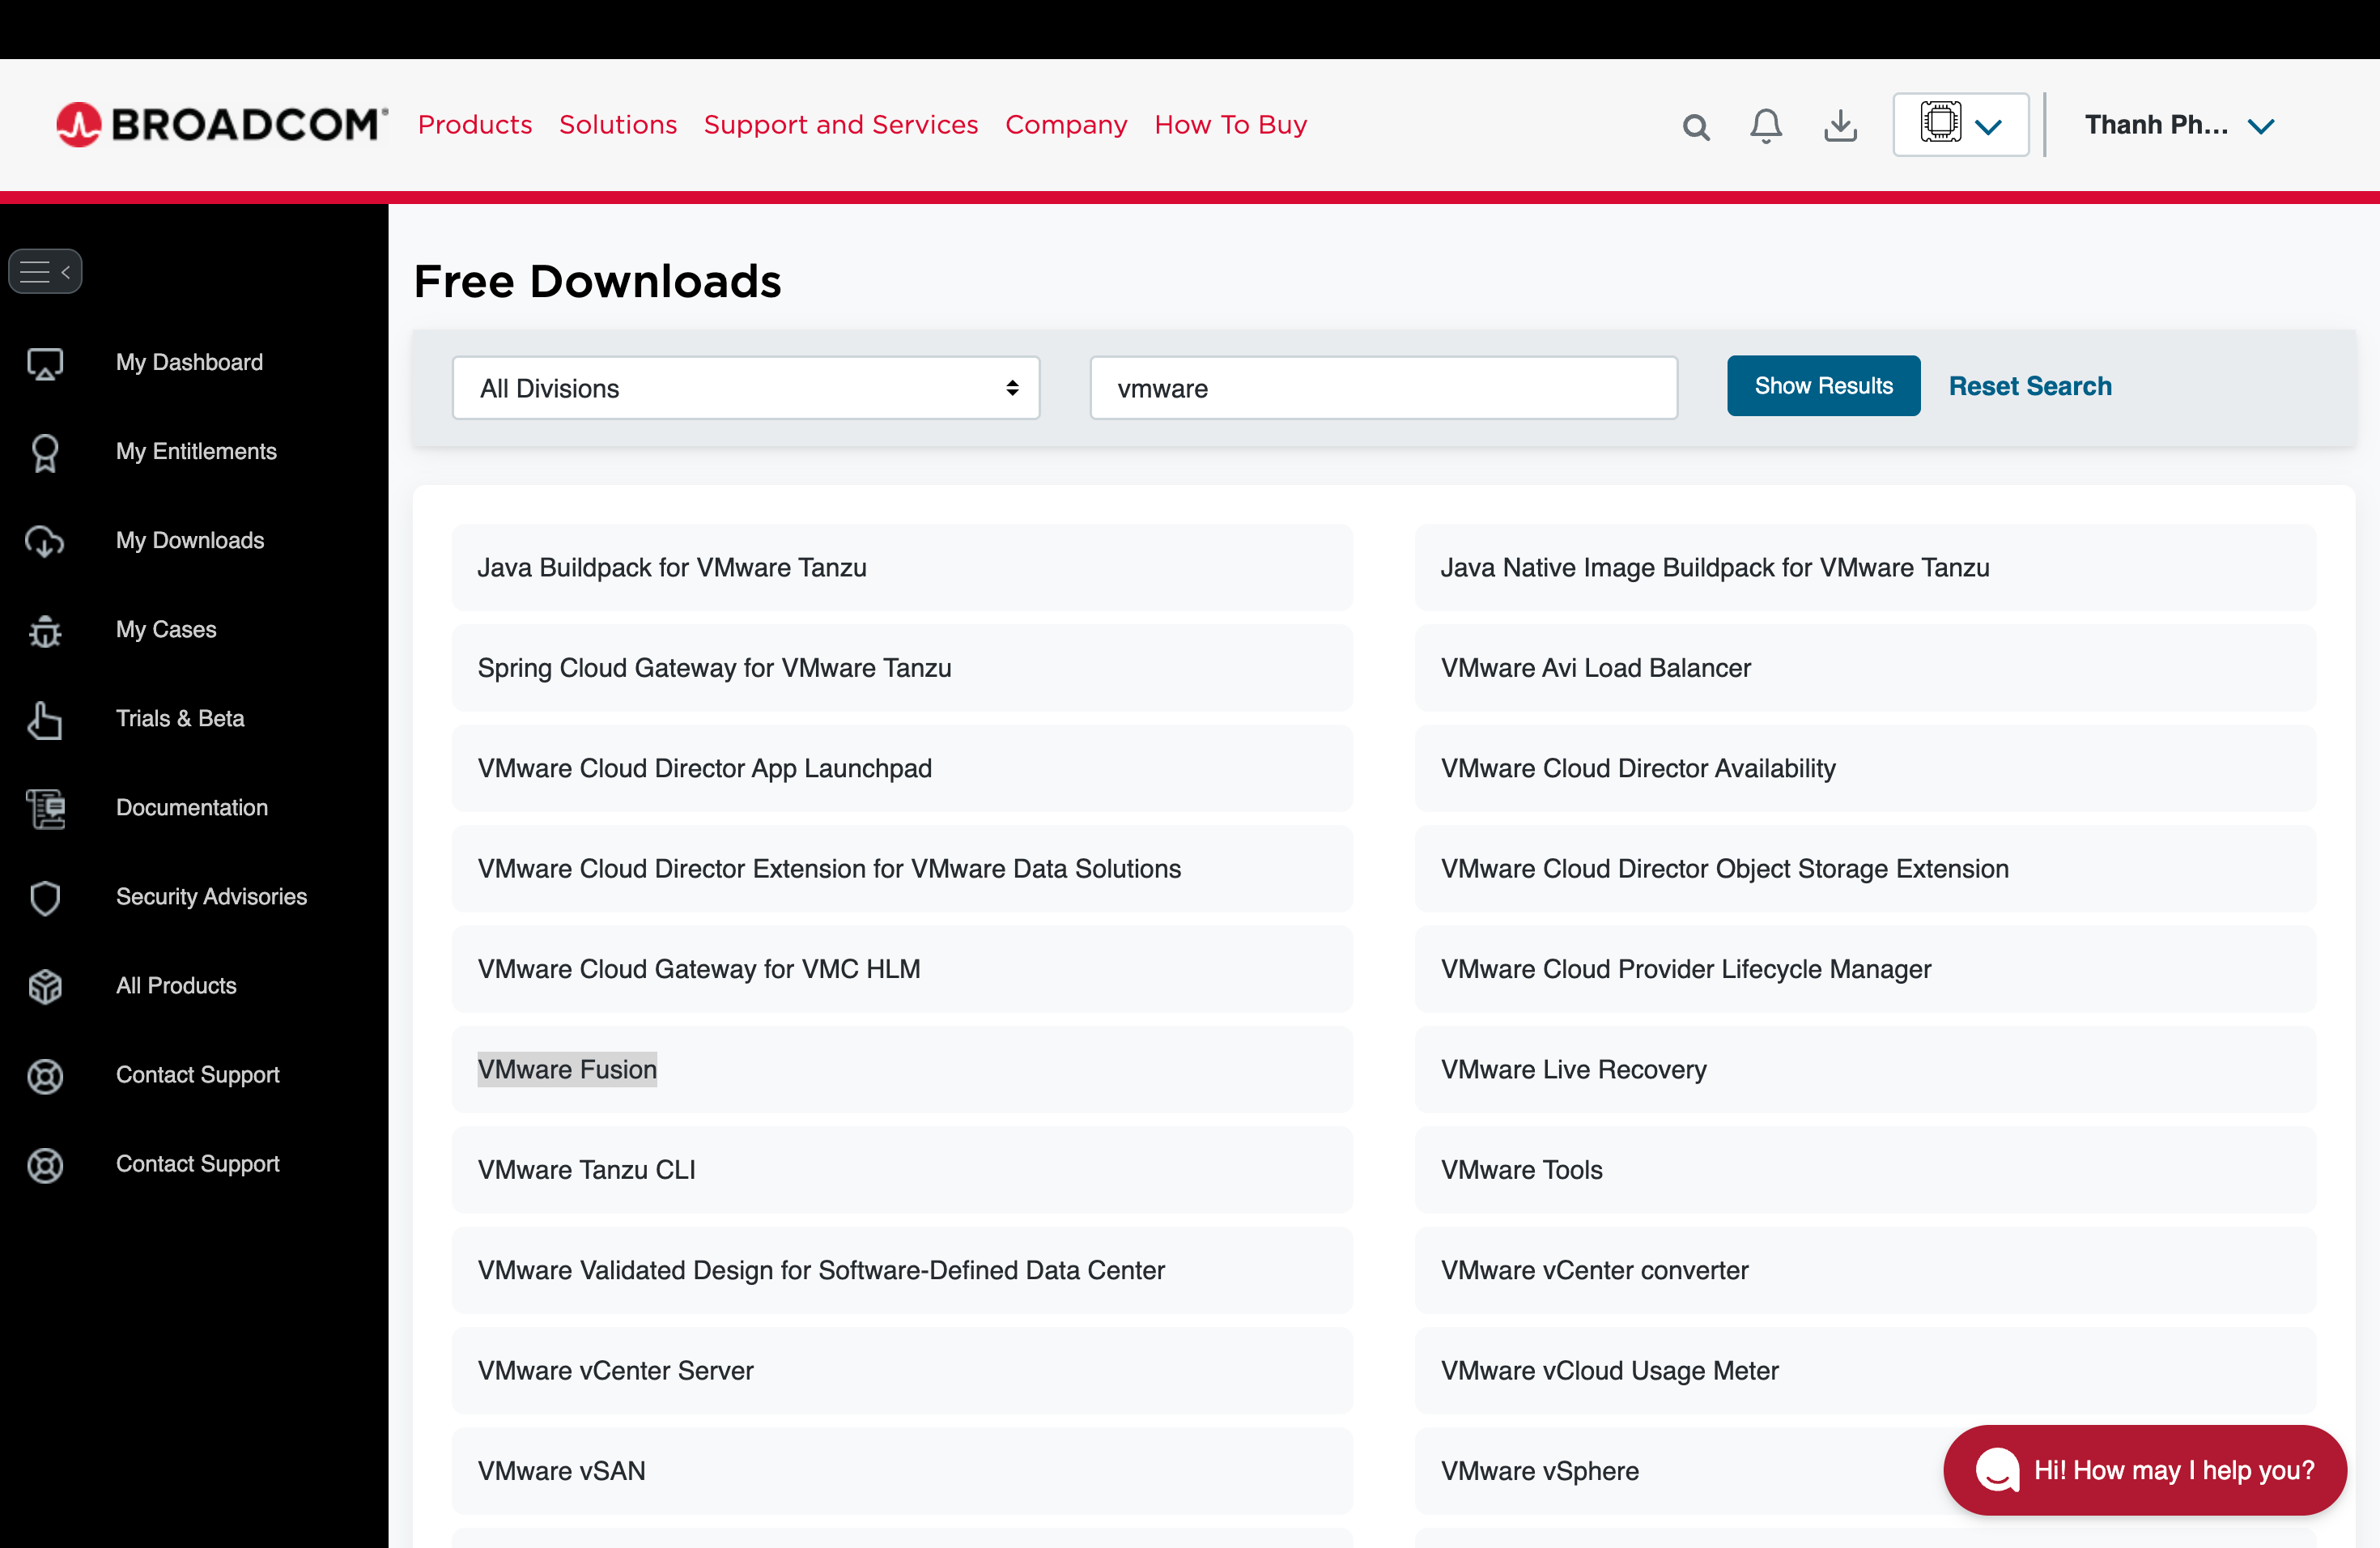Viewport: 2380px width, 1548px height.
Task: Open 'Hi! How may I help you?' chat
Action: (x=2144, y=1469)
